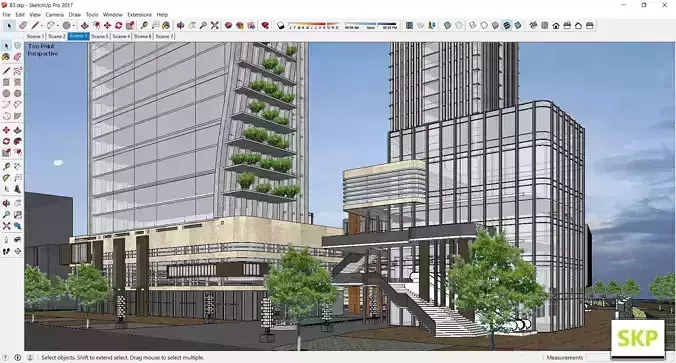Click Zoom Extents in the Getting Started toolbar
Image resolution: width=676 pixels, height=363 pixels.
tap(214, 25)
